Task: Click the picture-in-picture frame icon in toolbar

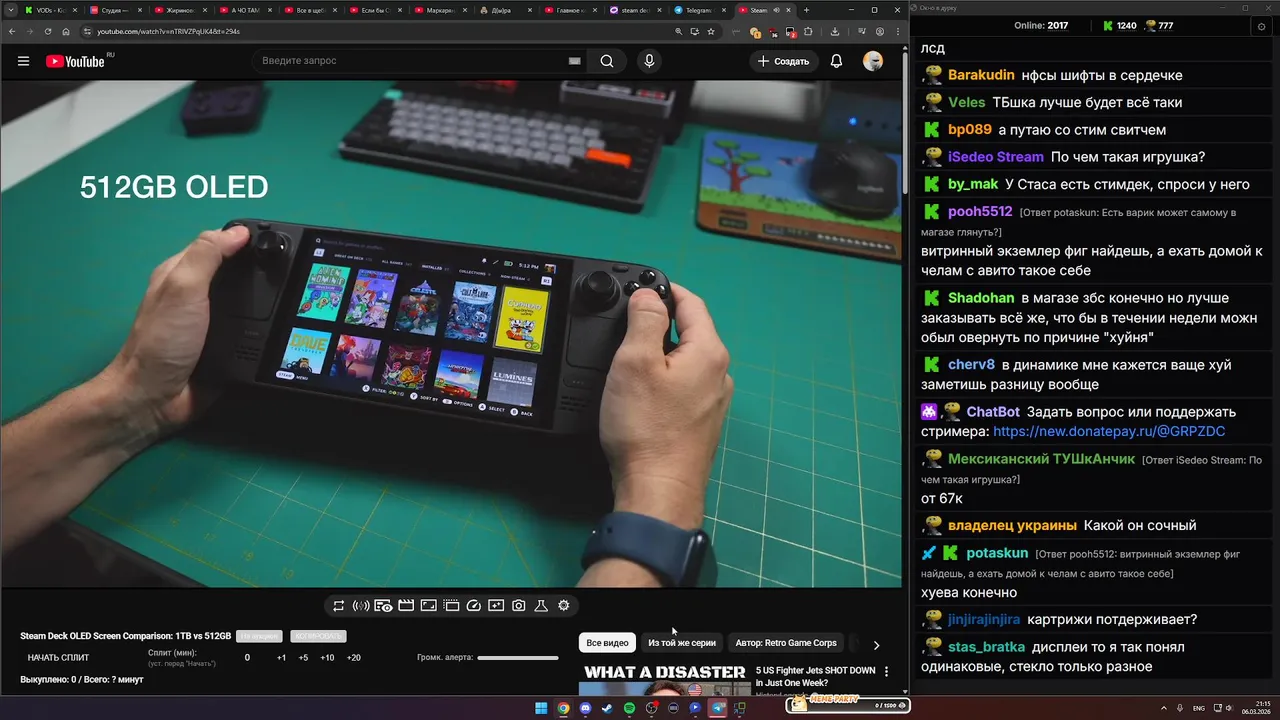Action: 428,605
